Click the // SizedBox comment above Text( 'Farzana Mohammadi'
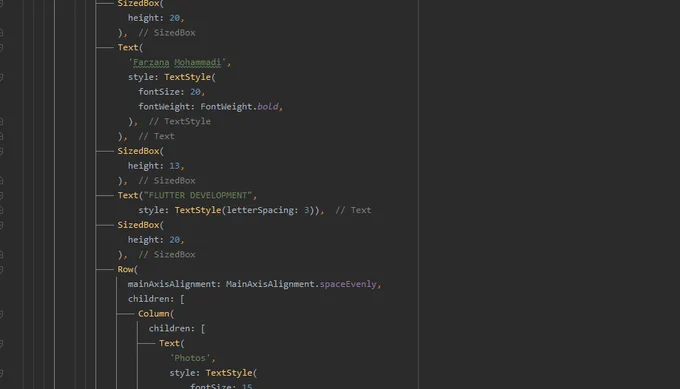 (x=167, y=33)
